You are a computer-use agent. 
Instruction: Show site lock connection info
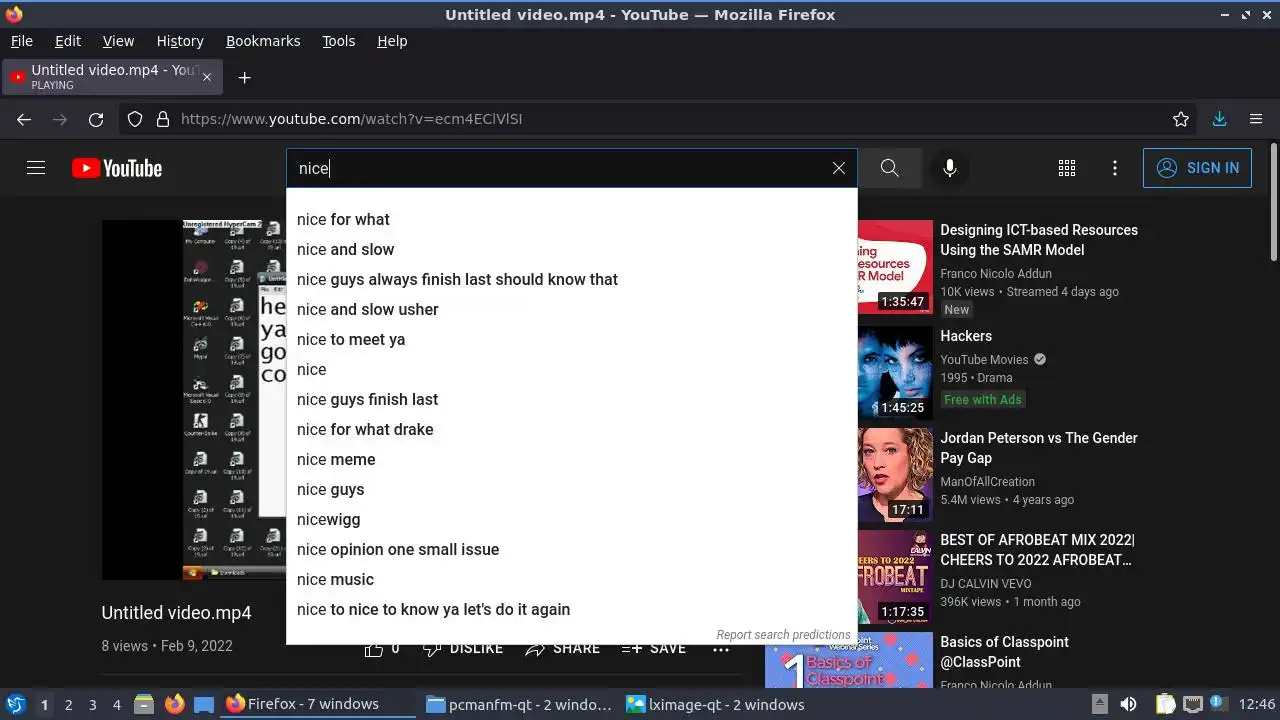click(x=163, y=119)
